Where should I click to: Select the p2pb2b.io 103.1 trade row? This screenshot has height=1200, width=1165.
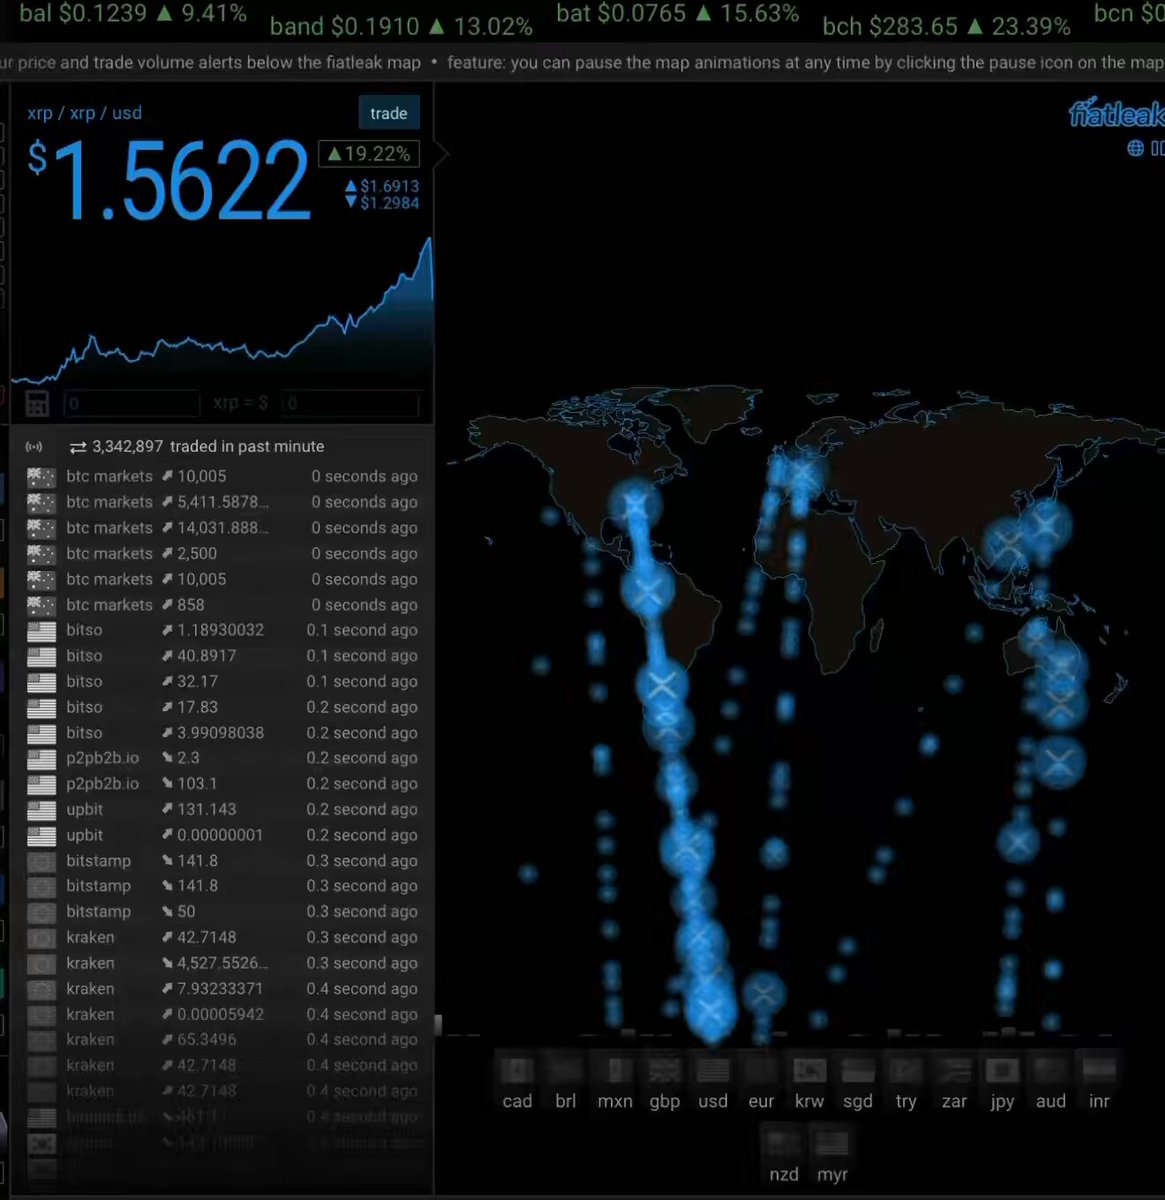tap(222, 784)
